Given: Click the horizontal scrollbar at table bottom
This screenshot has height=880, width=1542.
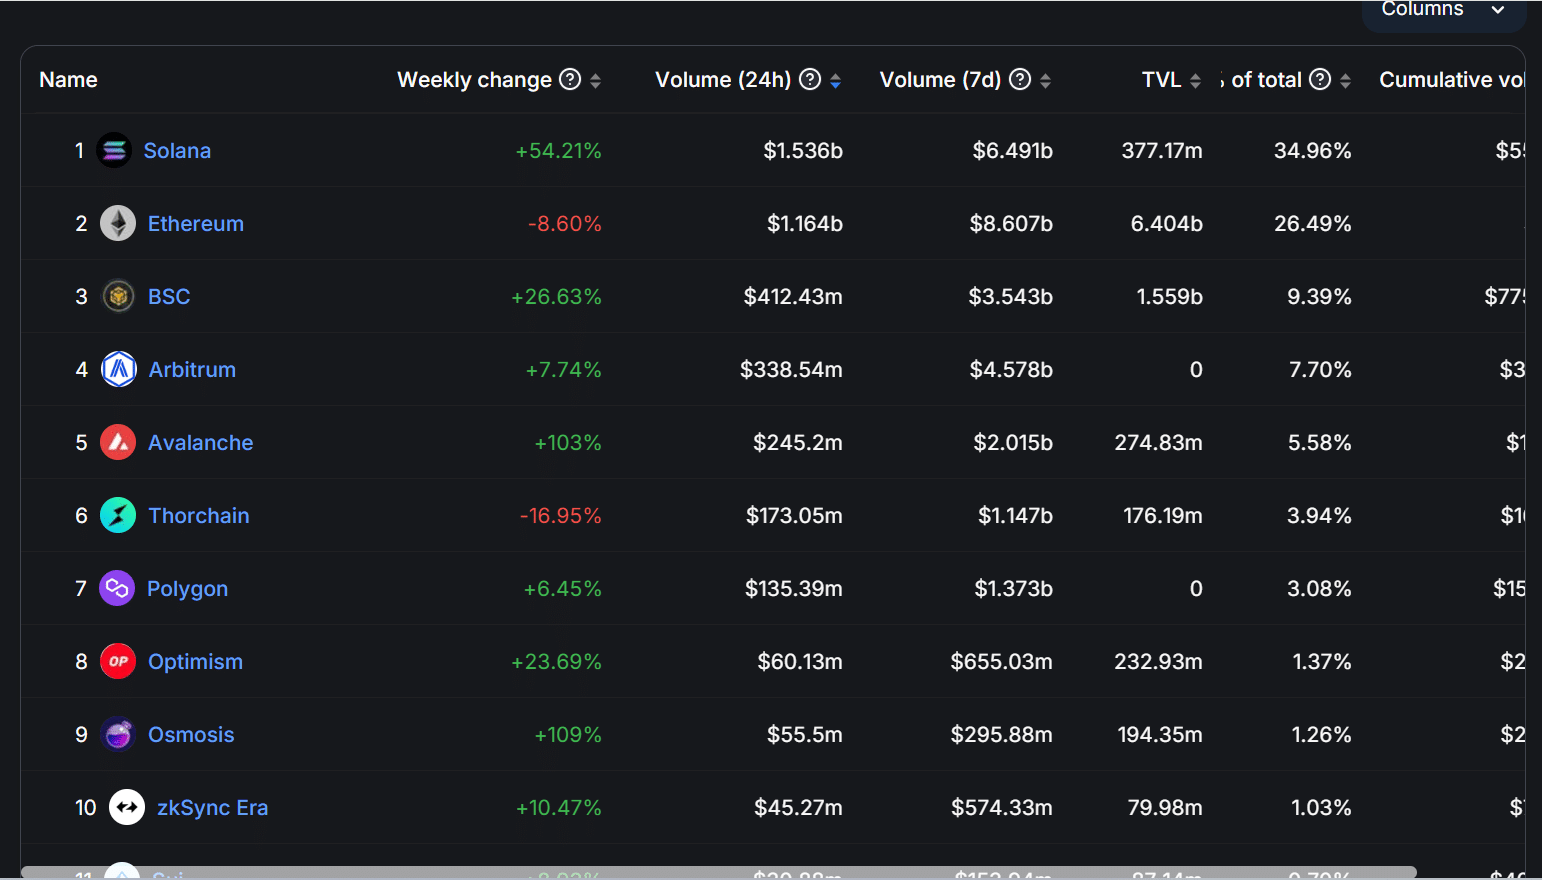Looking at the screenshot, I should coord(718,872).
